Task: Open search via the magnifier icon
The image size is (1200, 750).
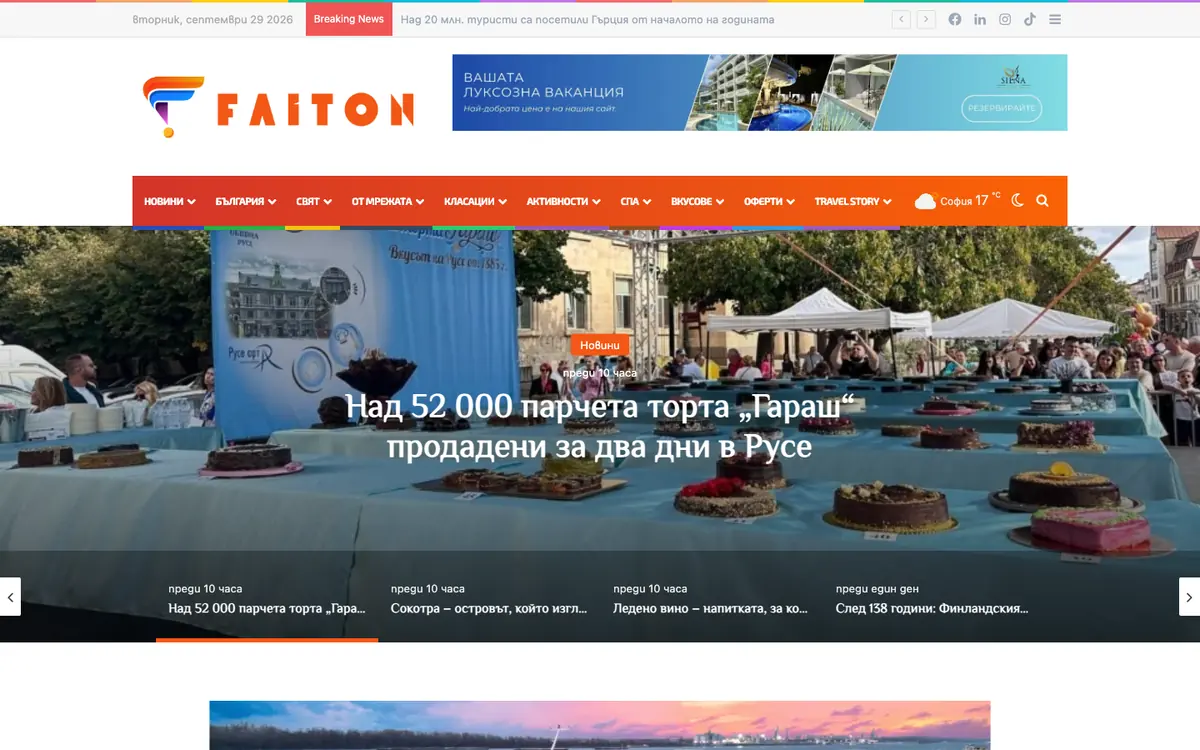Action: (1042, 201)
